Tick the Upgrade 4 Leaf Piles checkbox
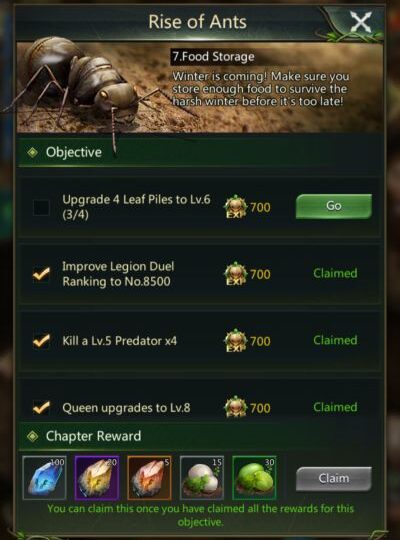 41,208
